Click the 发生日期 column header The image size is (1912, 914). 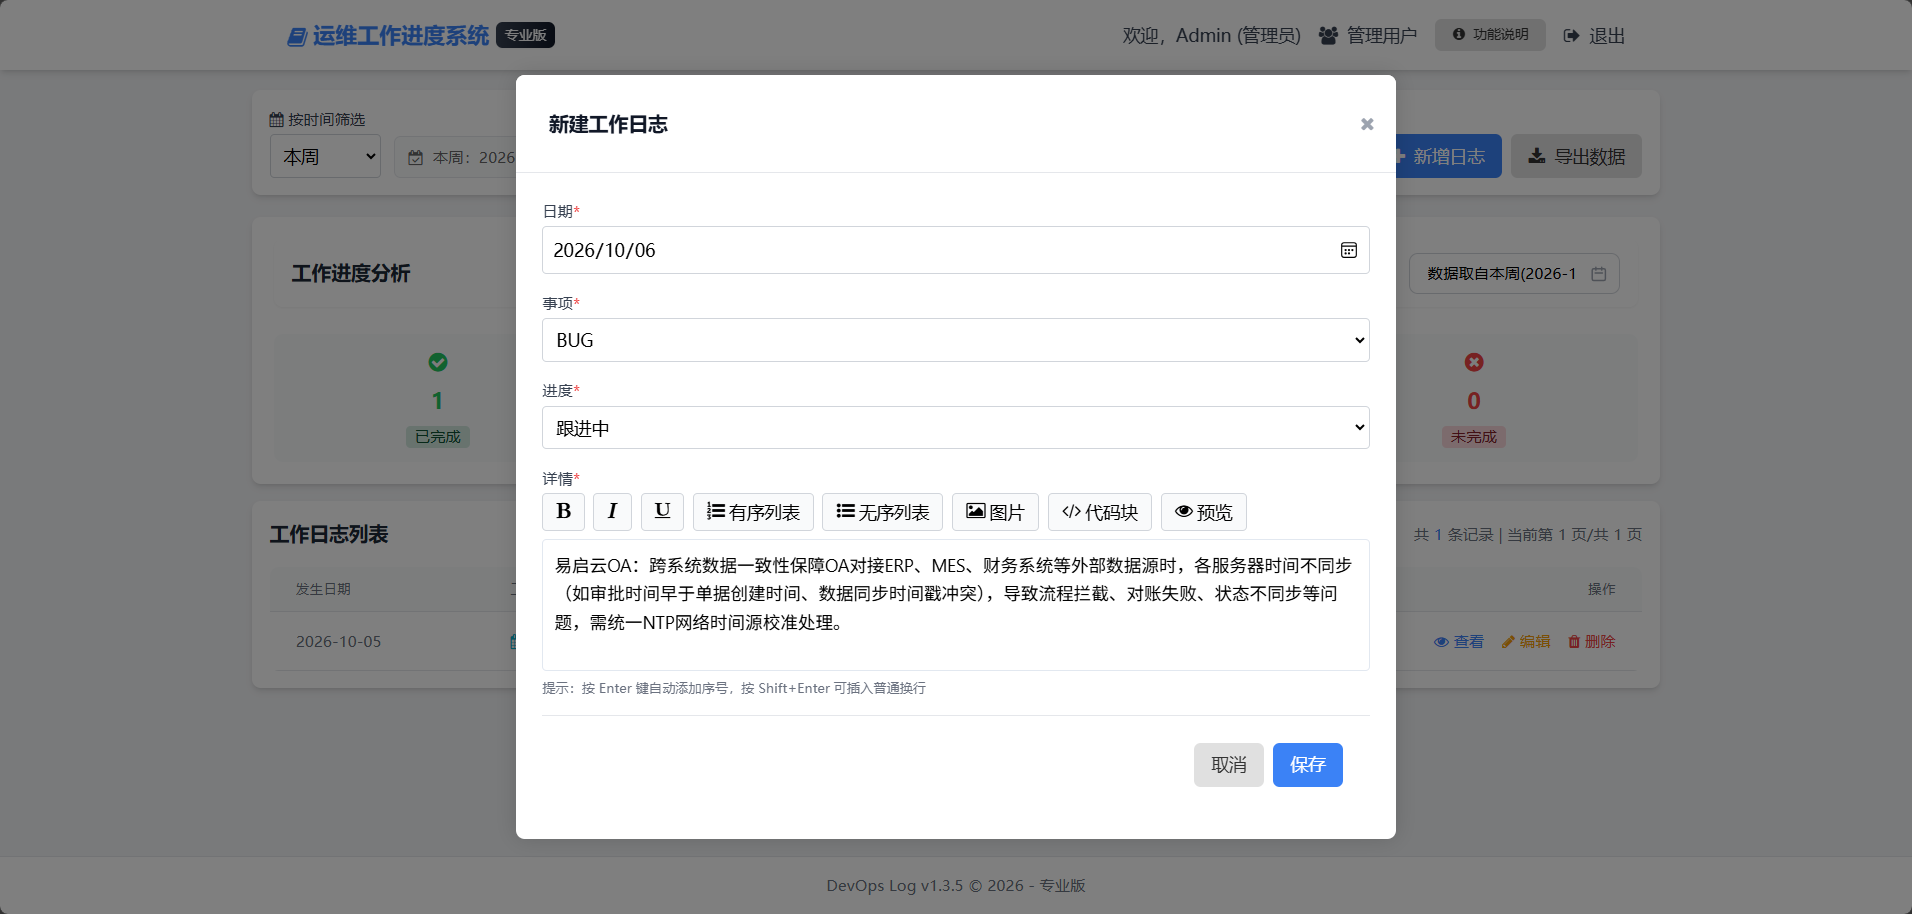coord(323,590)
